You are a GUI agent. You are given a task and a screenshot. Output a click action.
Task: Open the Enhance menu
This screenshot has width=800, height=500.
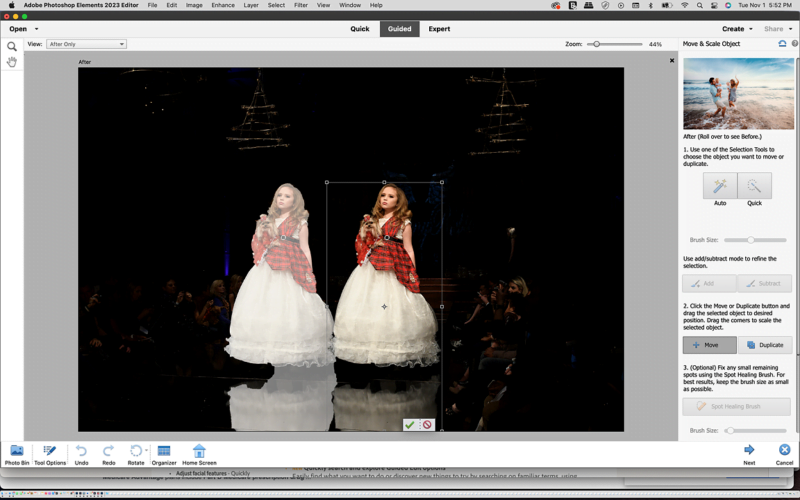tap(223, 5)
